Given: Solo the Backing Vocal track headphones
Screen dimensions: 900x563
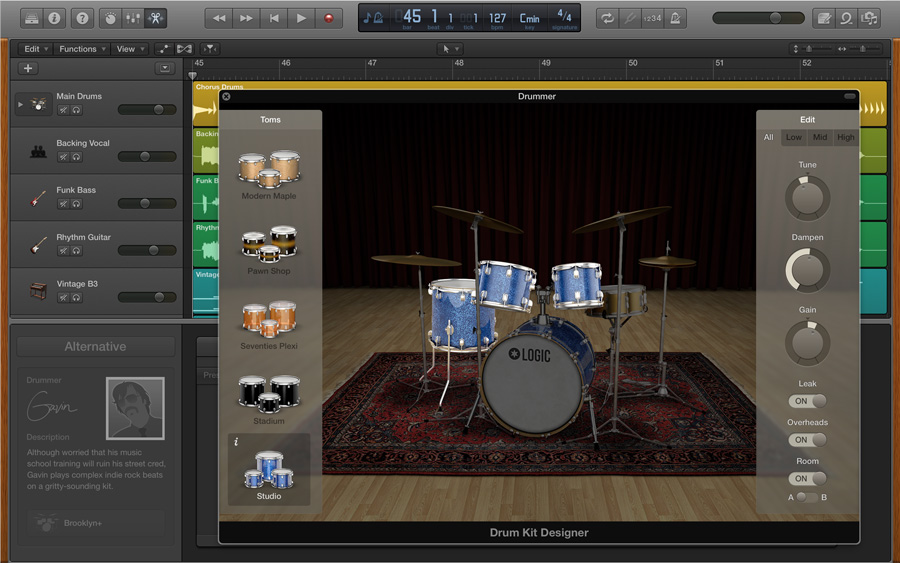Looking at the screenshot, I should (x=76, y=157).
